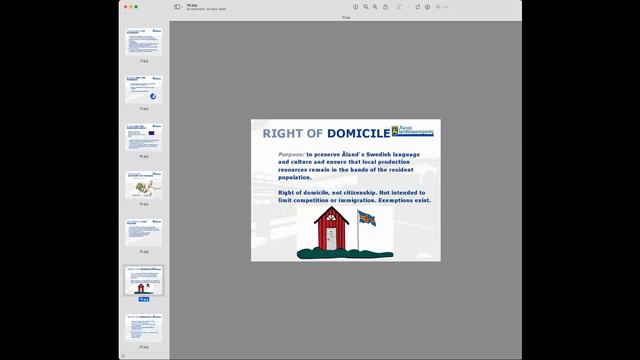Select the thumbnail with blue circle logo
Viewport: 640px width, 360px height.
(144, 89)
